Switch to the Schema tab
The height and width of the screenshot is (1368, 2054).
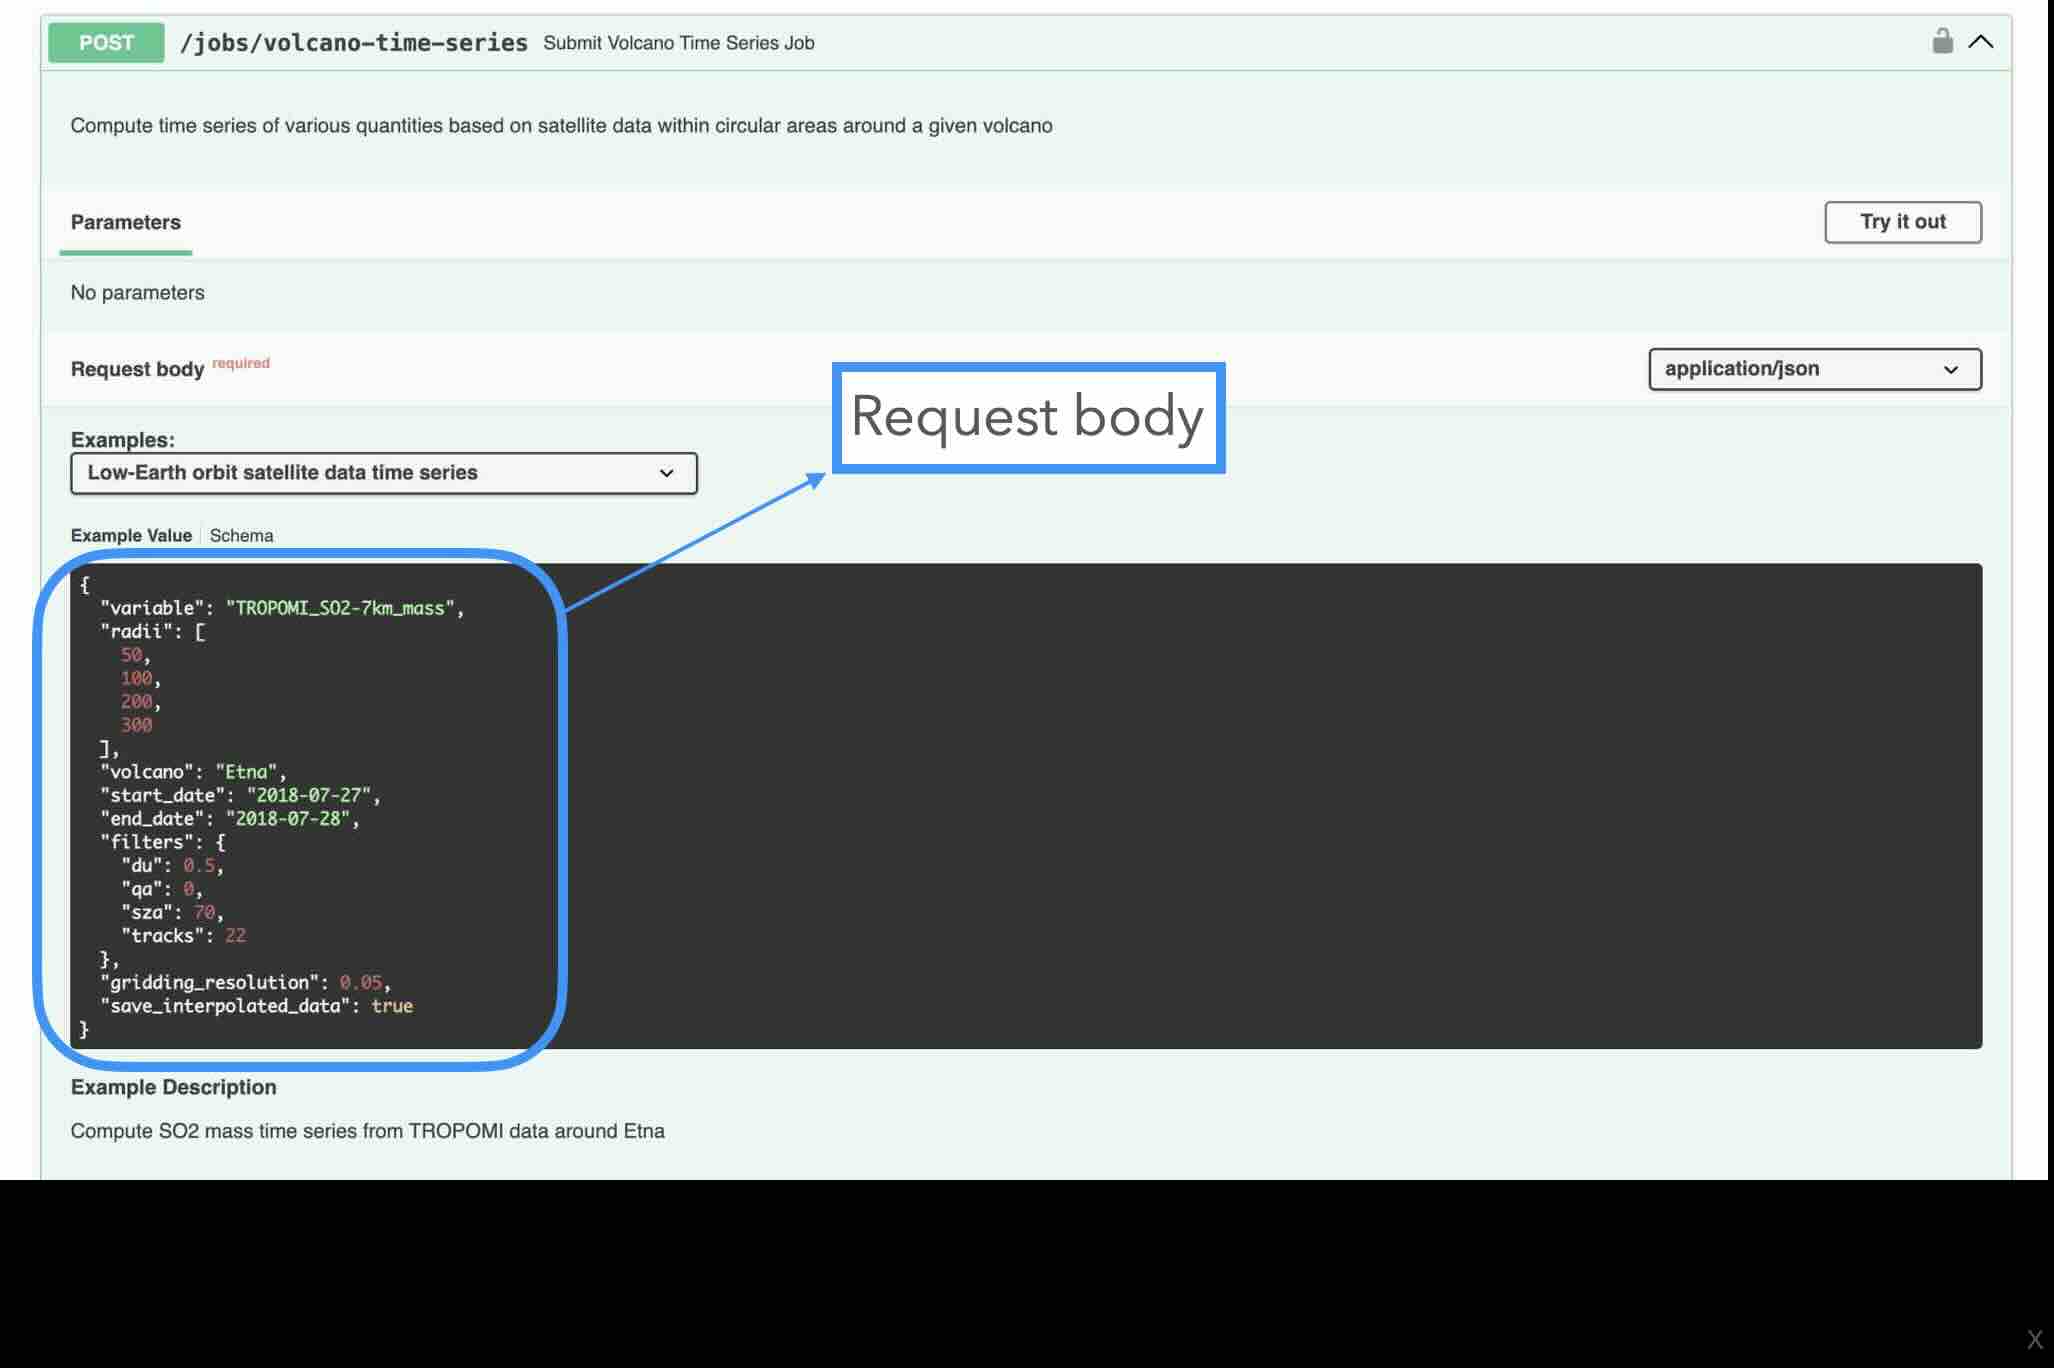coord(241,536)
